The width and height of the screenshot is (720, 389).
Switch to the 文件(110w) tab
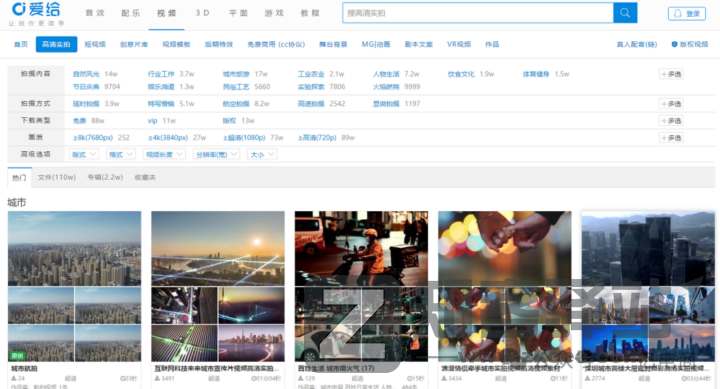coord(57,177)
